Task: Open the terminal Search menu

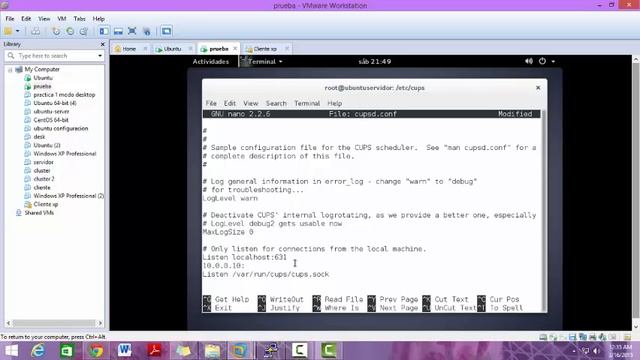Action: (x=276, y=103)
